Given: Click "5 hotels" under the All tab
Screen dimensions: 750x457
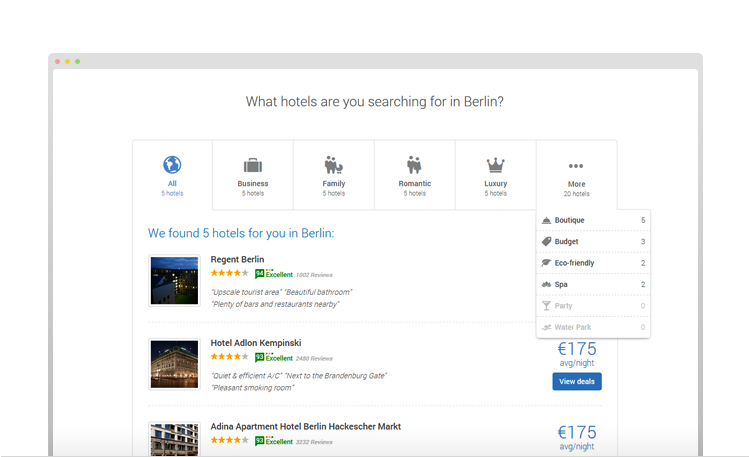Looking at the screenshot, I should tap(172, 193).
